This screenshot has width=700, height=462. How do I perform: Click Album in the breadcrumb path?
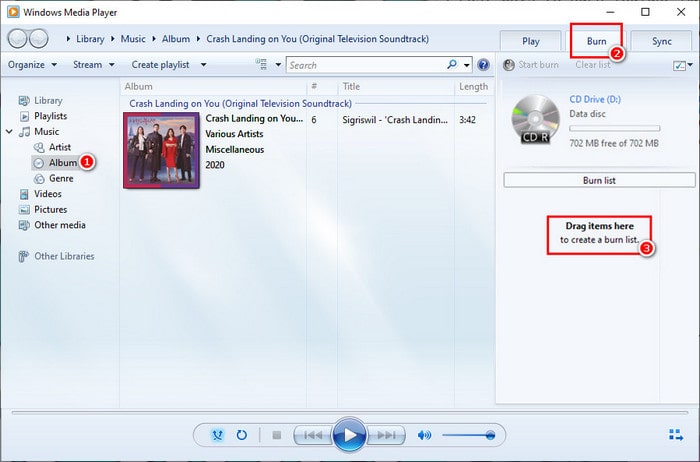pos(176,39)
